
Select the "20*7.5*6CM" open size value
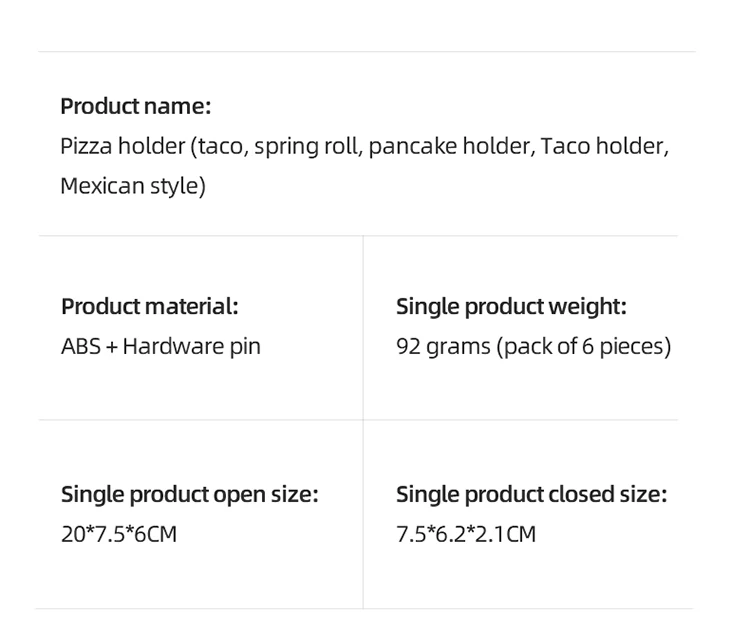point(118,534)
